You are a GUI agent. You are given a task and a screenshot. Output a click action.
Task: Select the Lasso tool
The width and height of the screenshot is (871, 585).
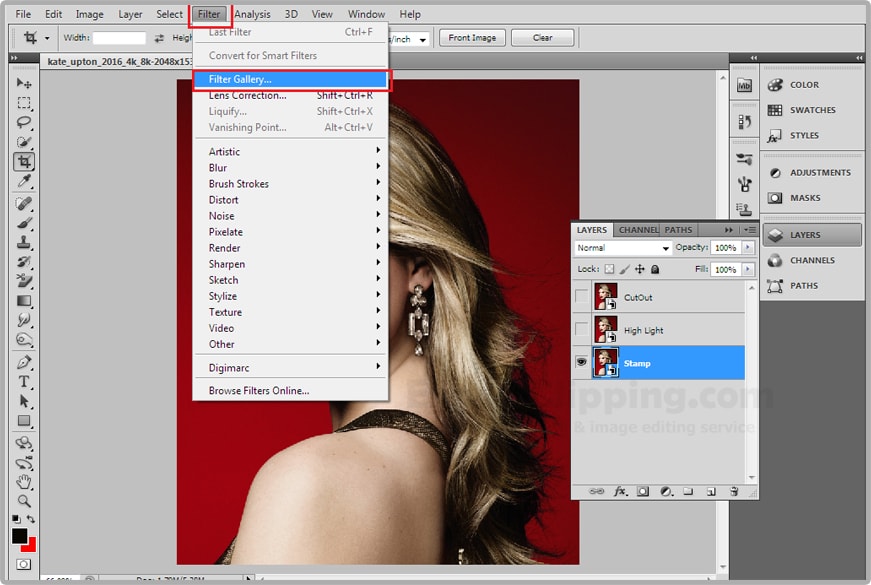pos(24,123)
